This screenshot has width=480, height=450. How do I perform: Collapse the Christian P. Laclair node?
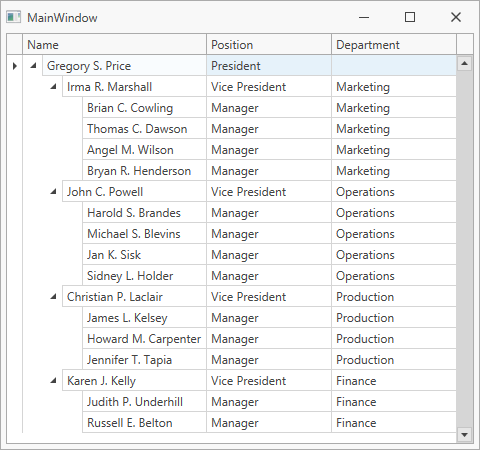pos(53,297)
